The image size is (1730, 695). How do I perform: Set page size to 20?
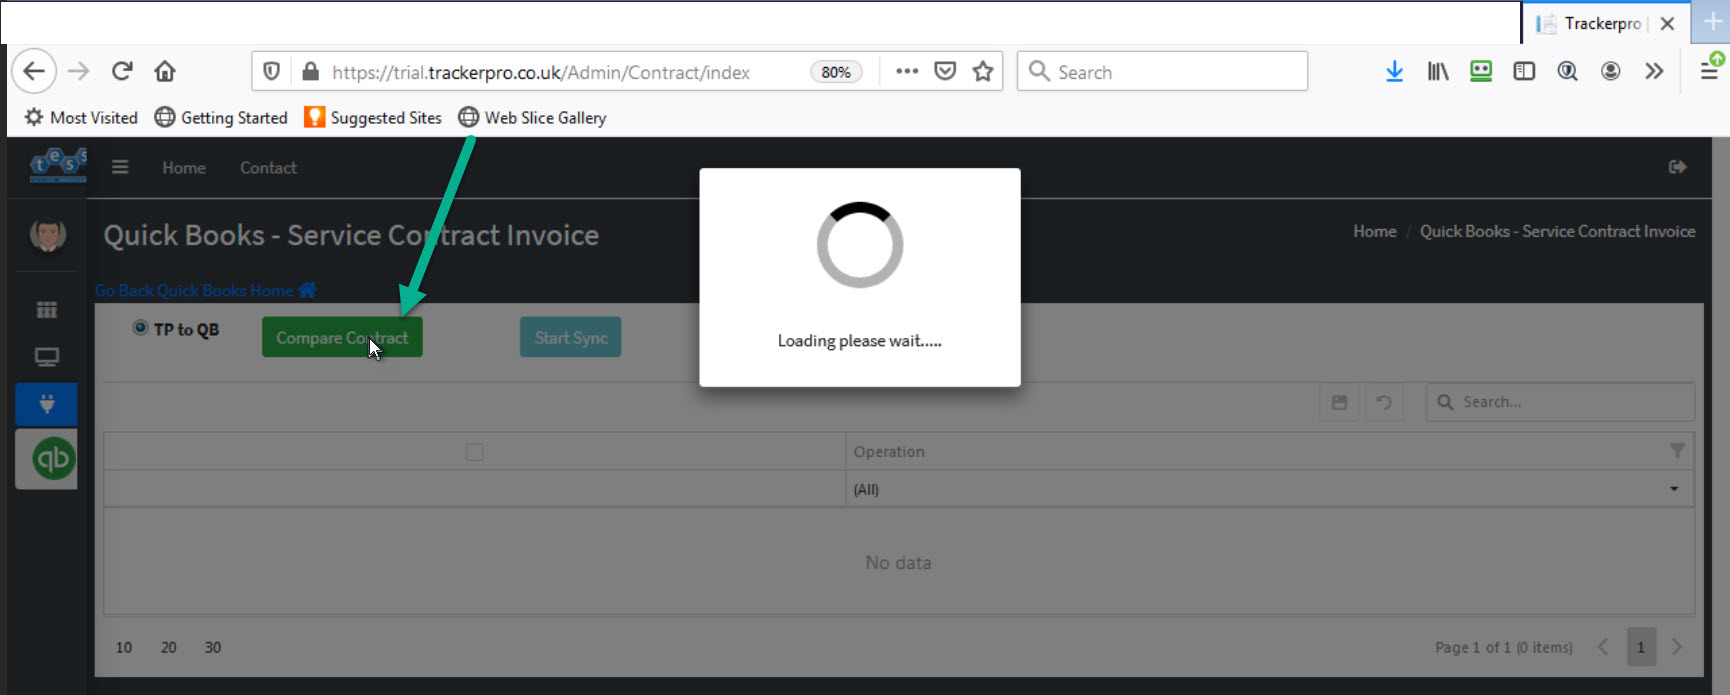[169, 648]
